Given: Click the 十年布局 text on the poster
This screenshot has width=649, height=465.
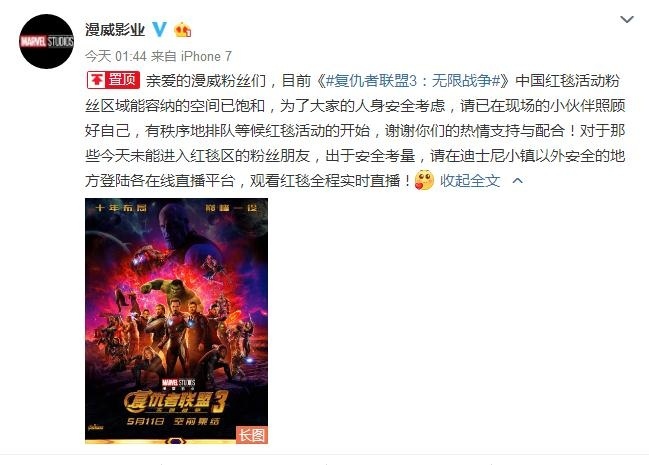Looking at the screenshot, I should pyautogui.click(x=121, y=207).
